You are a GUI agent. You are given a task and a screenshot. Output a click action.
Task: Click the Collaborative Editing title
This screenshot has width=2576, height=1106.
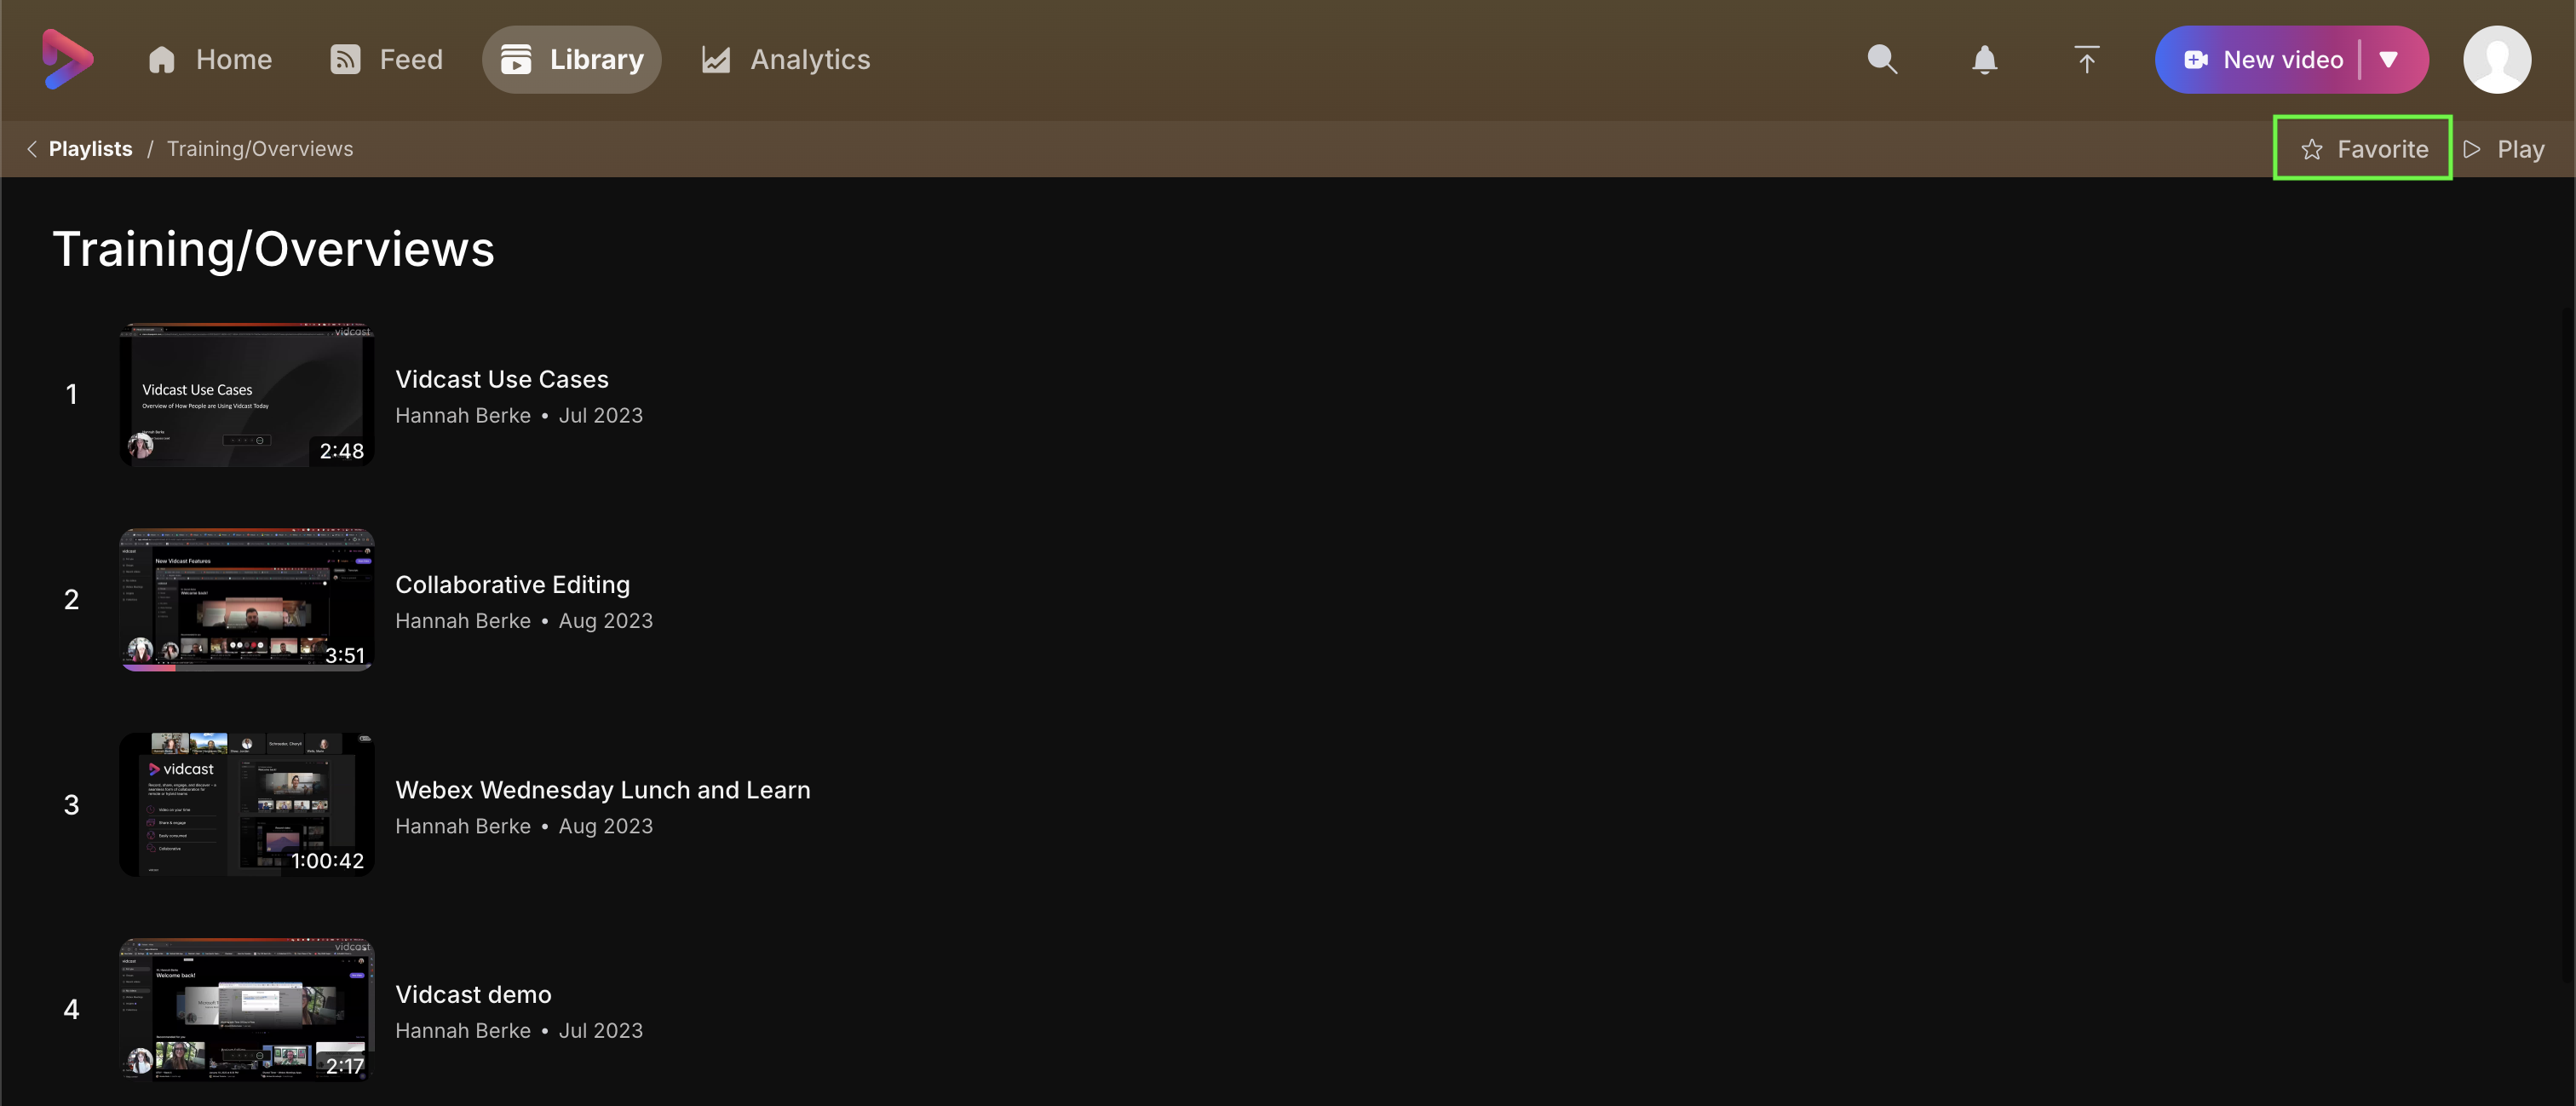pyautogui.click(x=512, y=584)
